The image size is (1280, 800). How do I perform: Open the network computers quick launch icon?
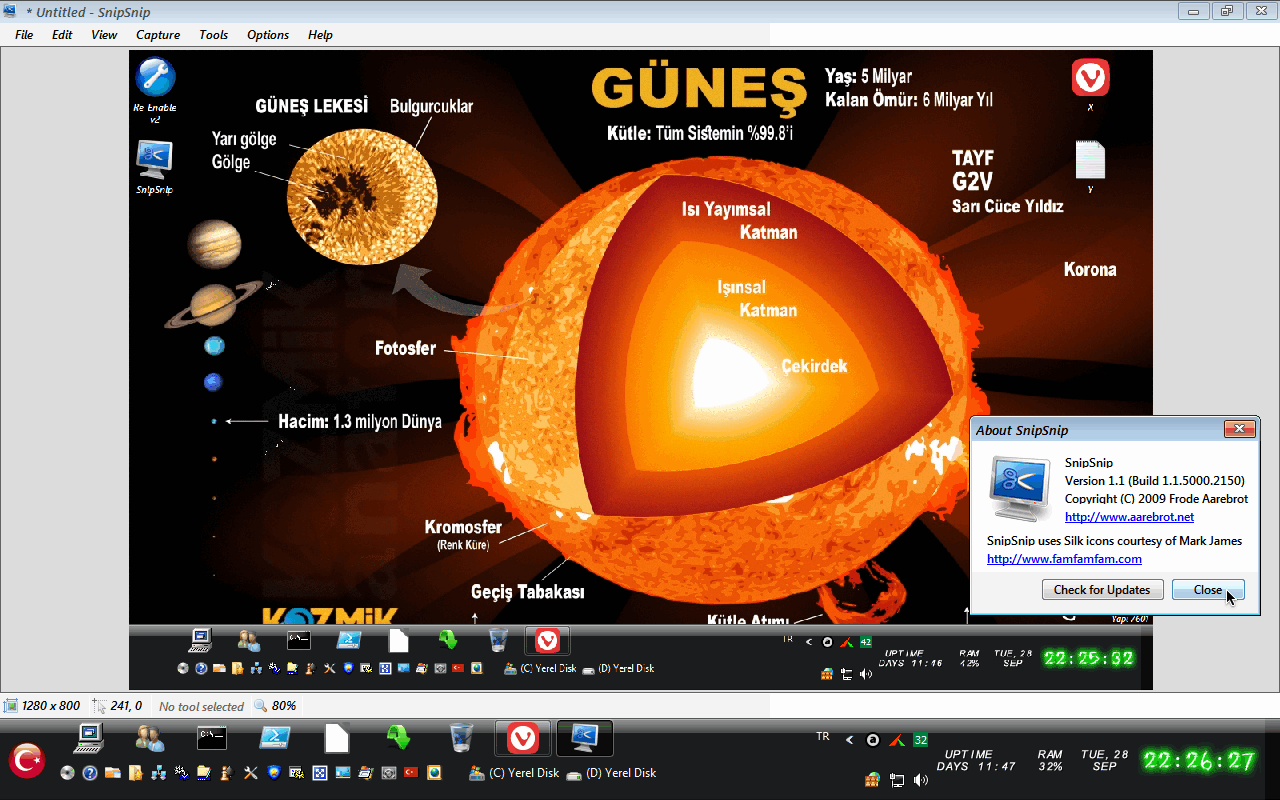[x=158, y=773]
